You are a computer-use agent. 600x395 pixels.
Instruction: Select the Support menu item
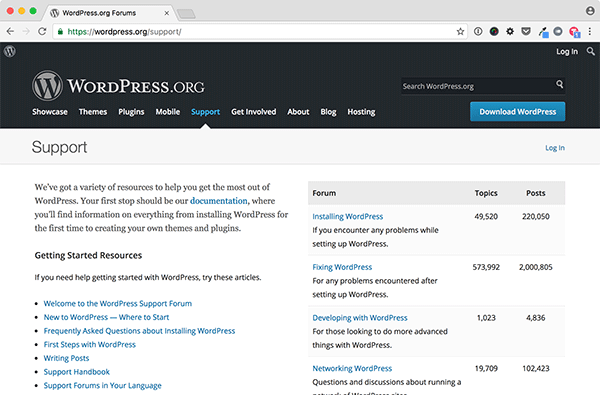click(x=205, y=112)
